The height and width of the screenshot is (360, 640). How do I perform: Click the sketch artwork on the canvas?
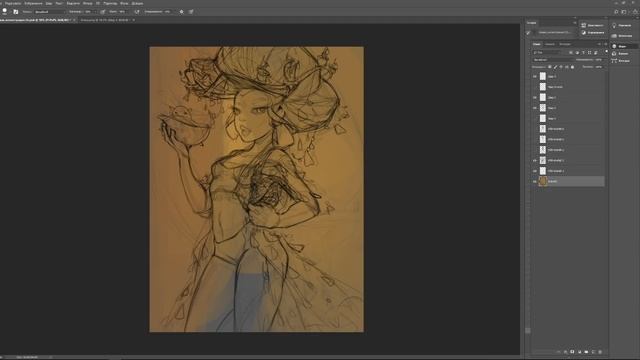[256, 189]
